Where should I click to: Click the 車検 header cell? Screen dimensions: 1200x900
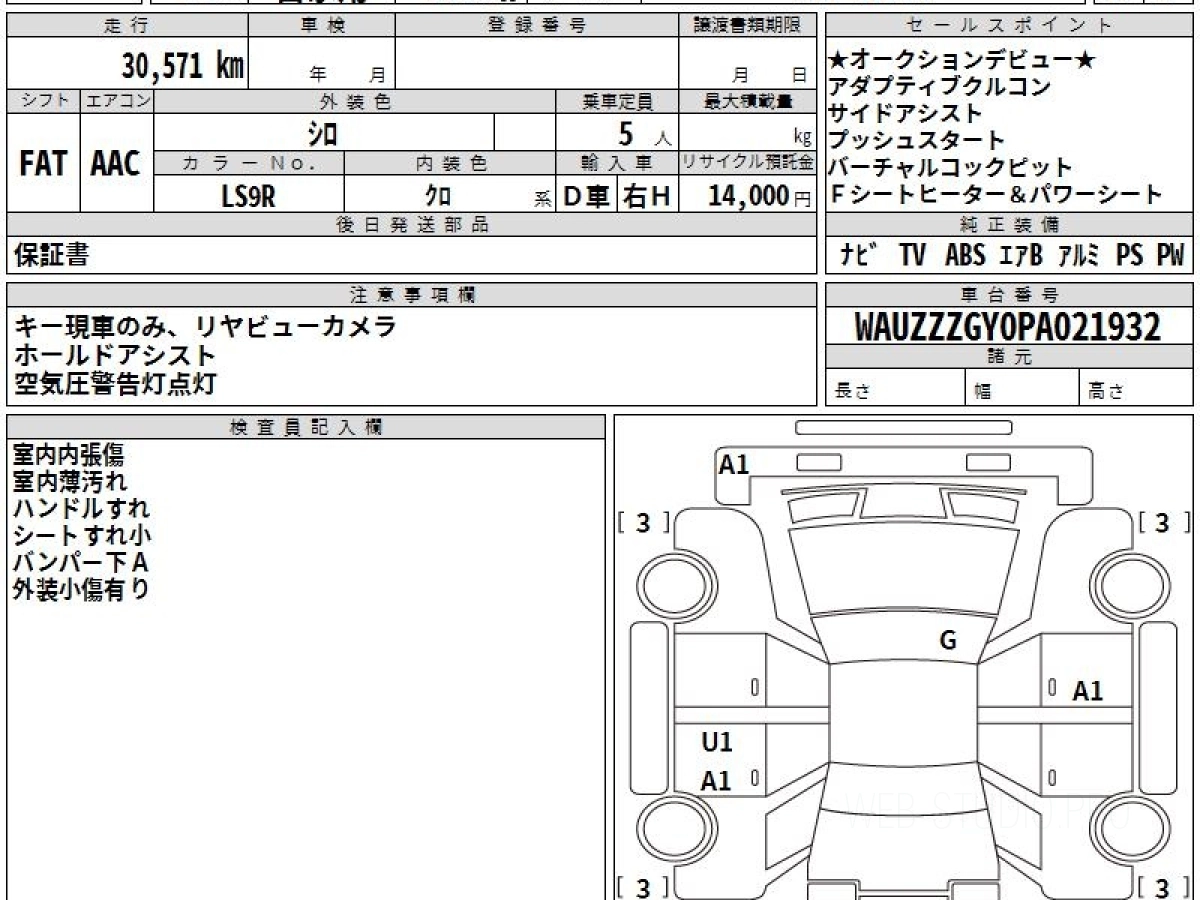(321, 26)
